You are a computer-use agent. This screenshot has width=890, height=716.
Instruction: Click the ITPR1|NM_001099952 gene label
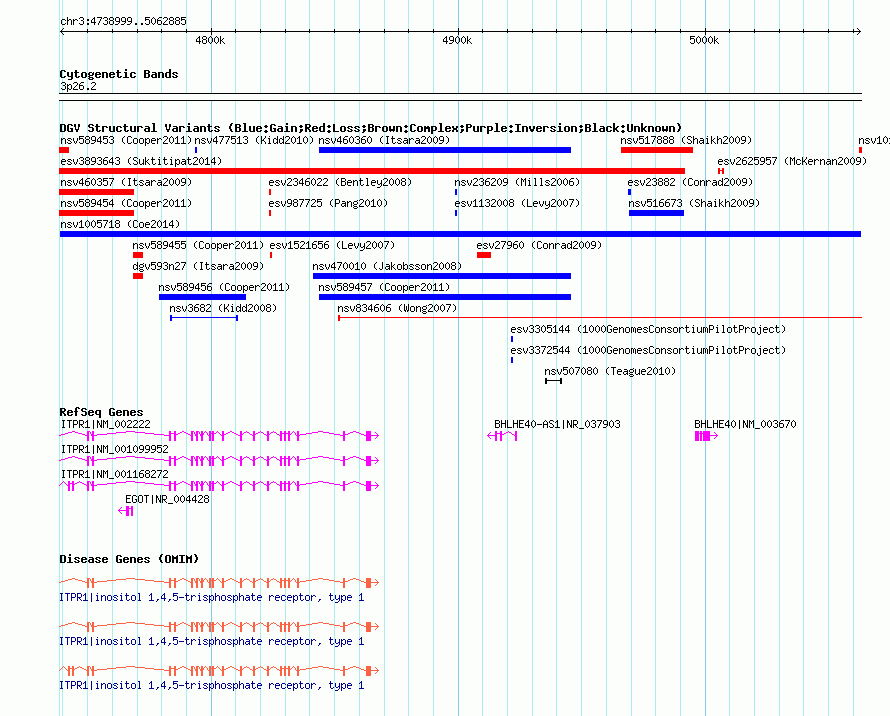point(115,449)
